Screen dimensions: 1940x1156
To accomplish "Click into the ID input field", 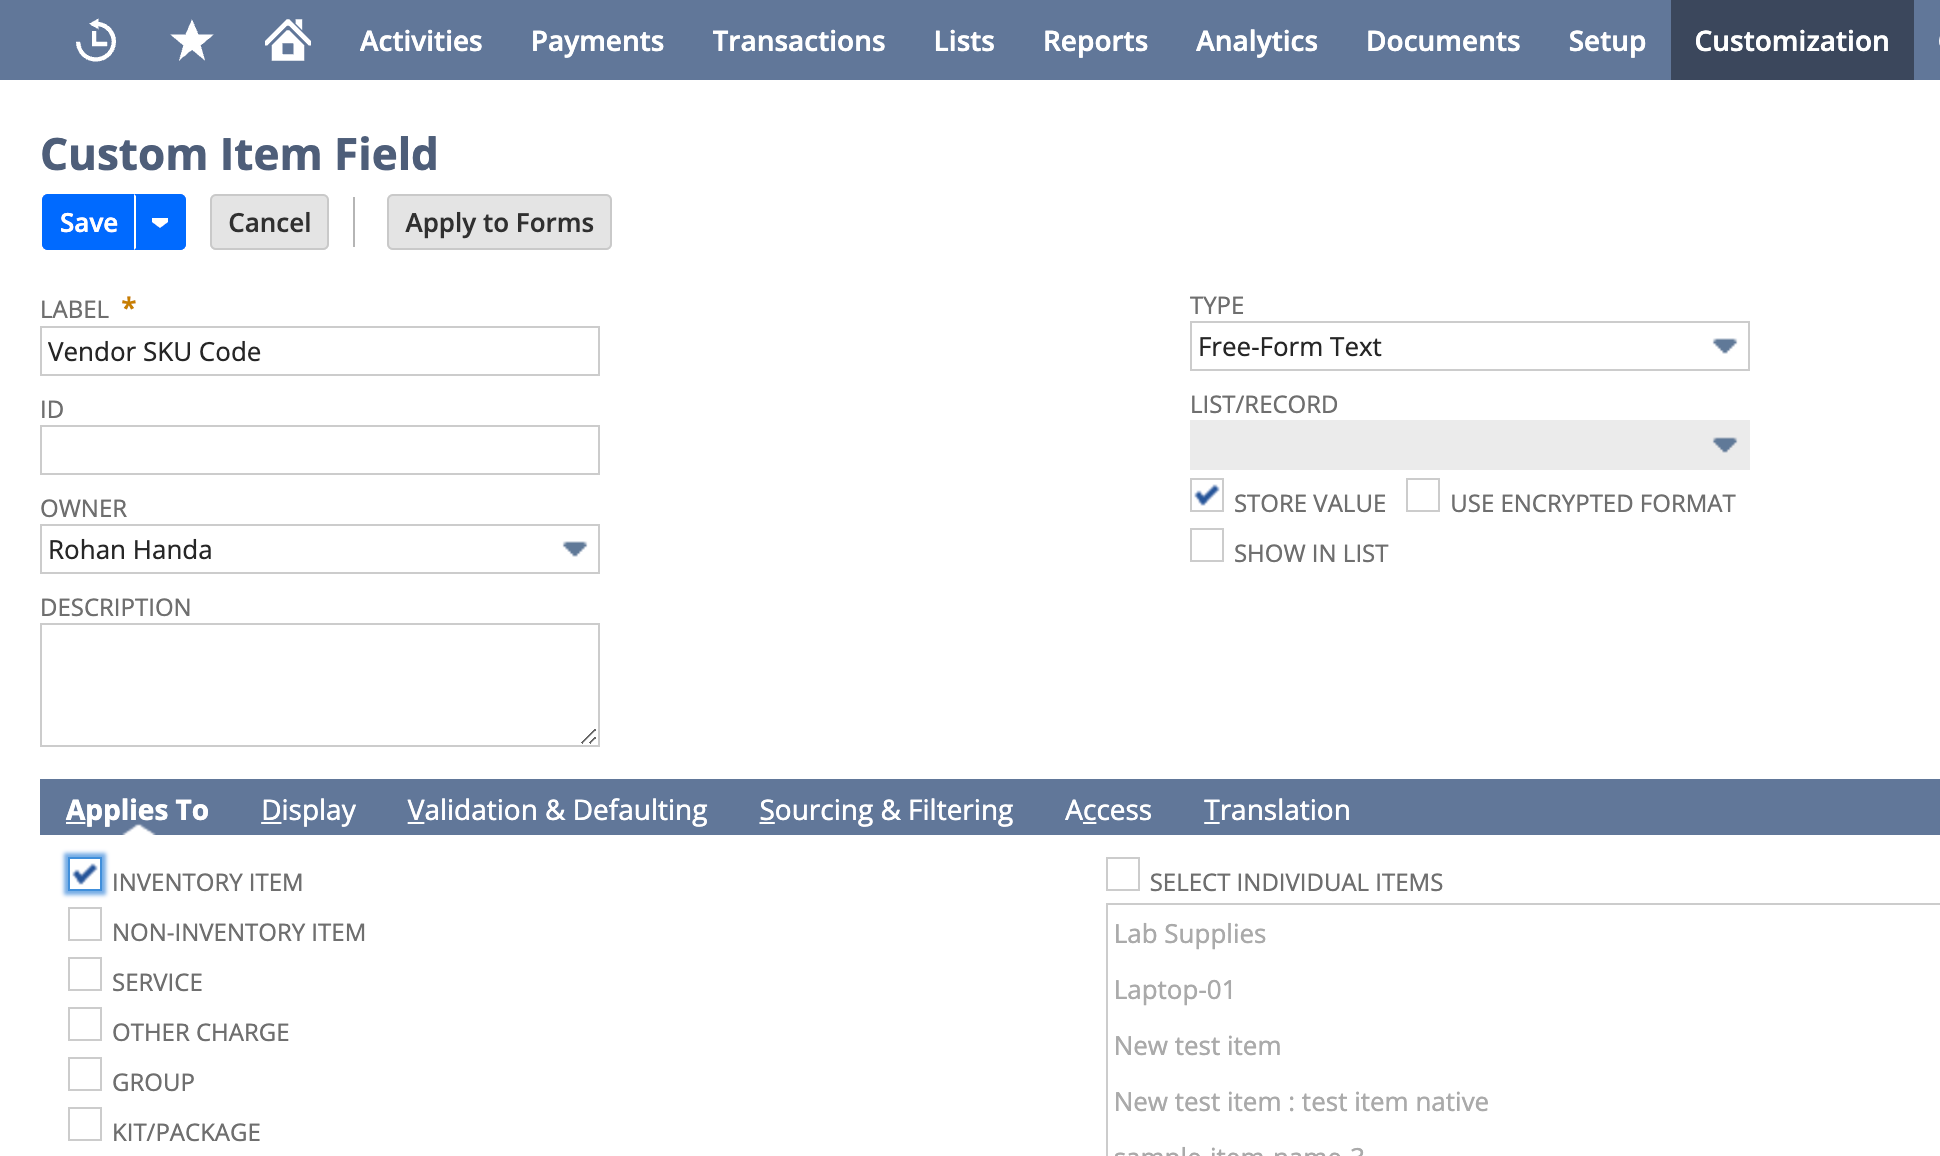I will 320,450.
